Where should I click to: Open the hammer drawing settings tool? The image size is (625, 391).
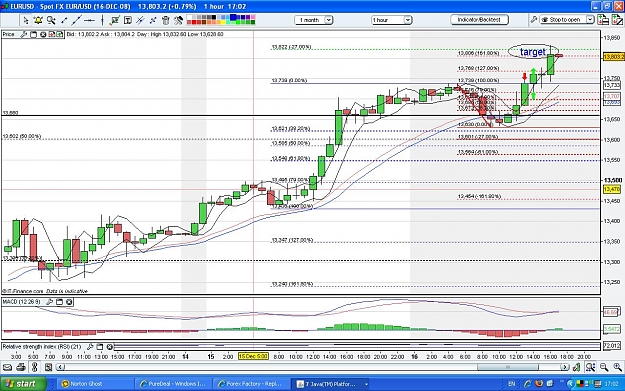[178, 20]
